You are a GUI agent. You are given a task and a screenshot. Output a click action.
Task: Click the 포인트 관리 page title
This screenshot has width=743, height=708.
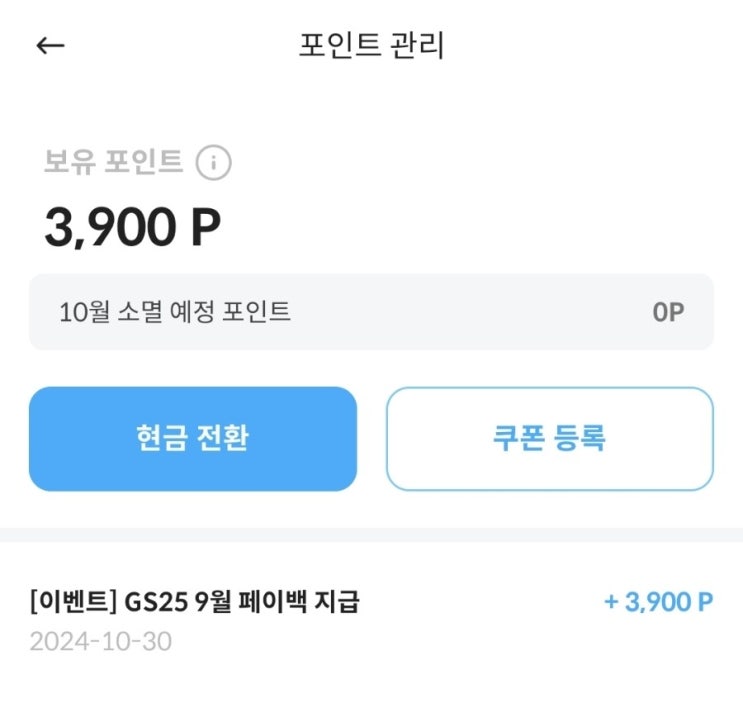pyautogui.click(x=371, y=46)
